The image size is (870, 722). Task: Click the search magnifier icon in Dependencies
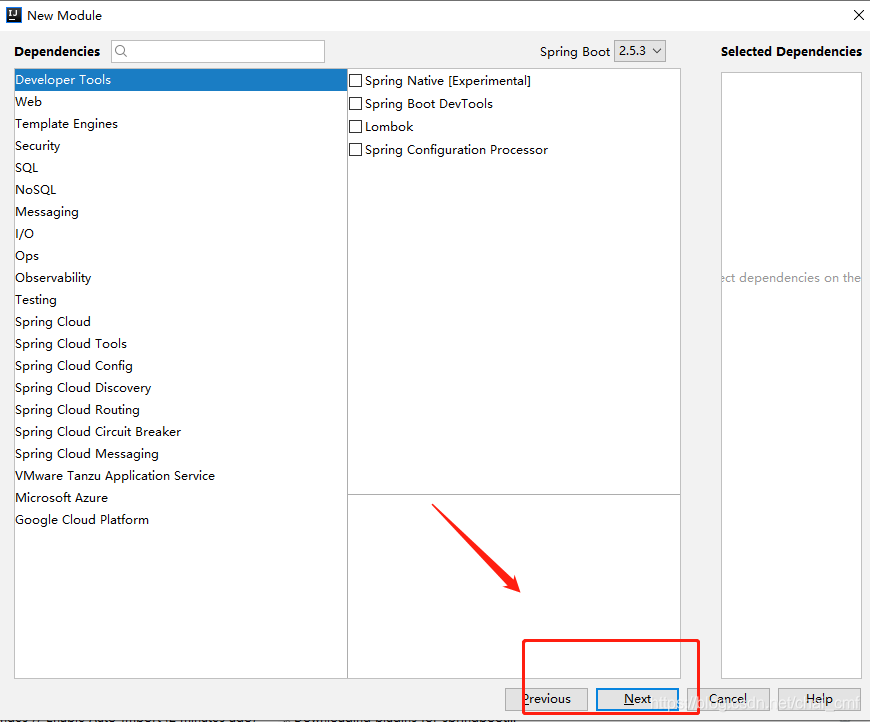(121, 52)
